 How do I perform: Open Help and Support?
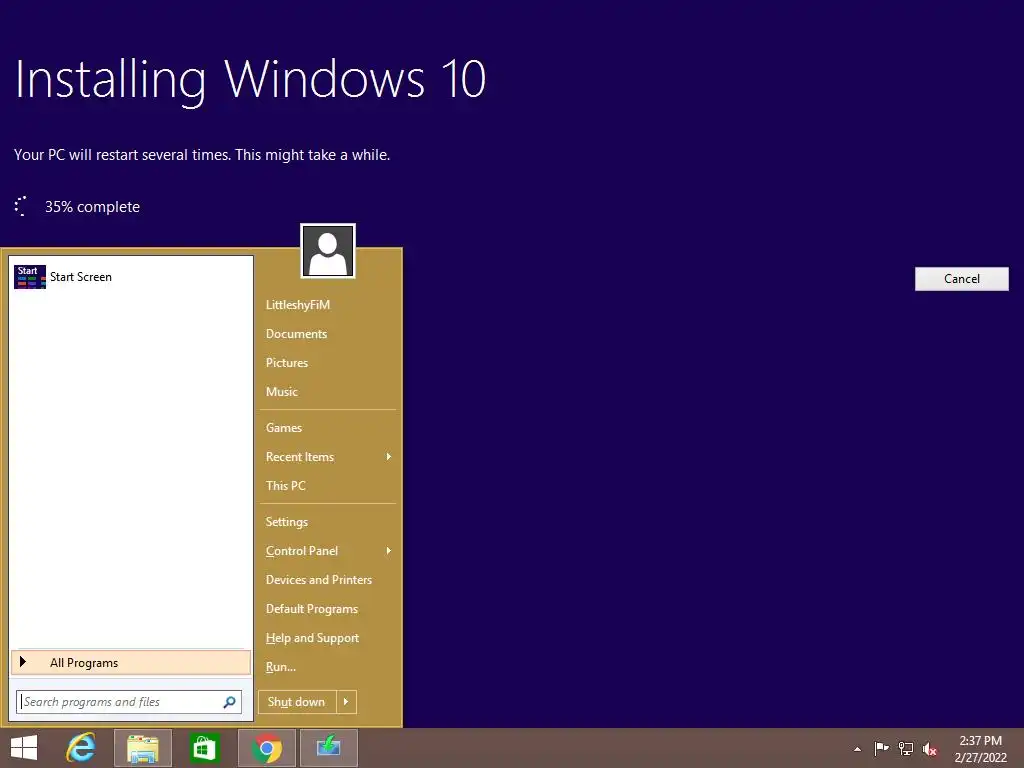coord(312,638)
